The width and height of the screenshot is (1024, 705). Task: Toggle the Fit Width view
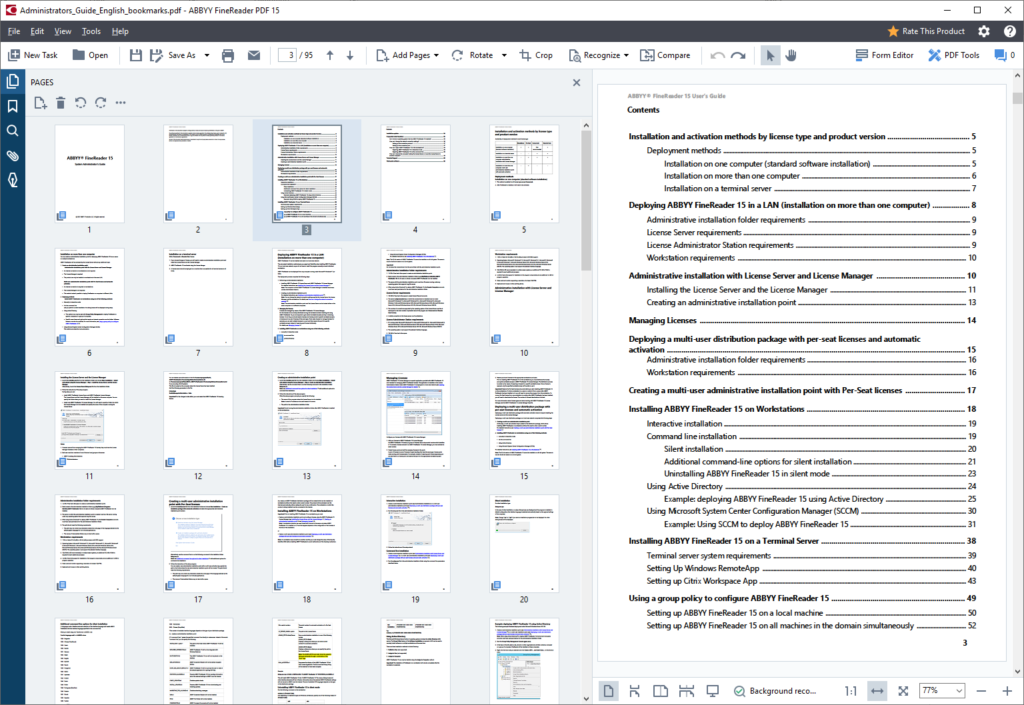point(877,691)
